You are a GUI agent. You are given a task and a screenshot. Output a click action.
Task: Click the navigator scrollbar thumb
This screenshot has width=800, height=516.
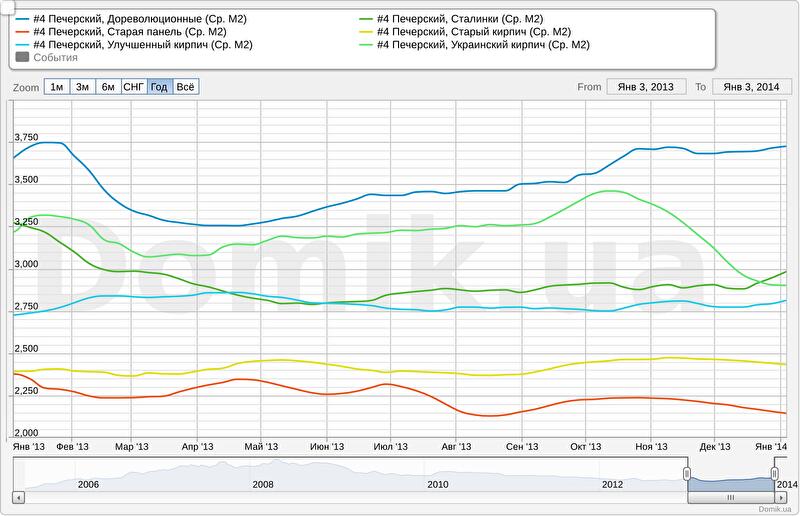point(730,497)
